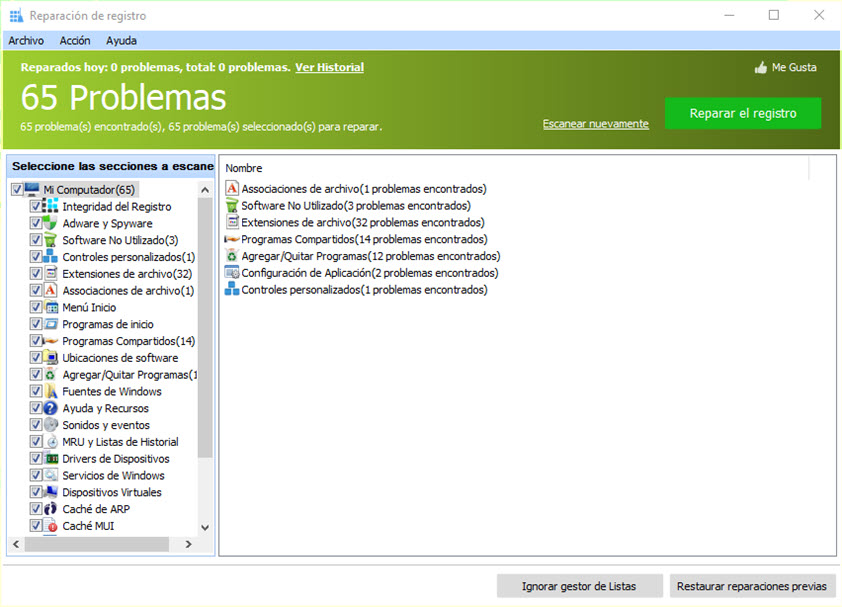This screenshot has width=842, height=607.
Task: Toggle Programas Compartidos checkbox
Action: [35, 341]
